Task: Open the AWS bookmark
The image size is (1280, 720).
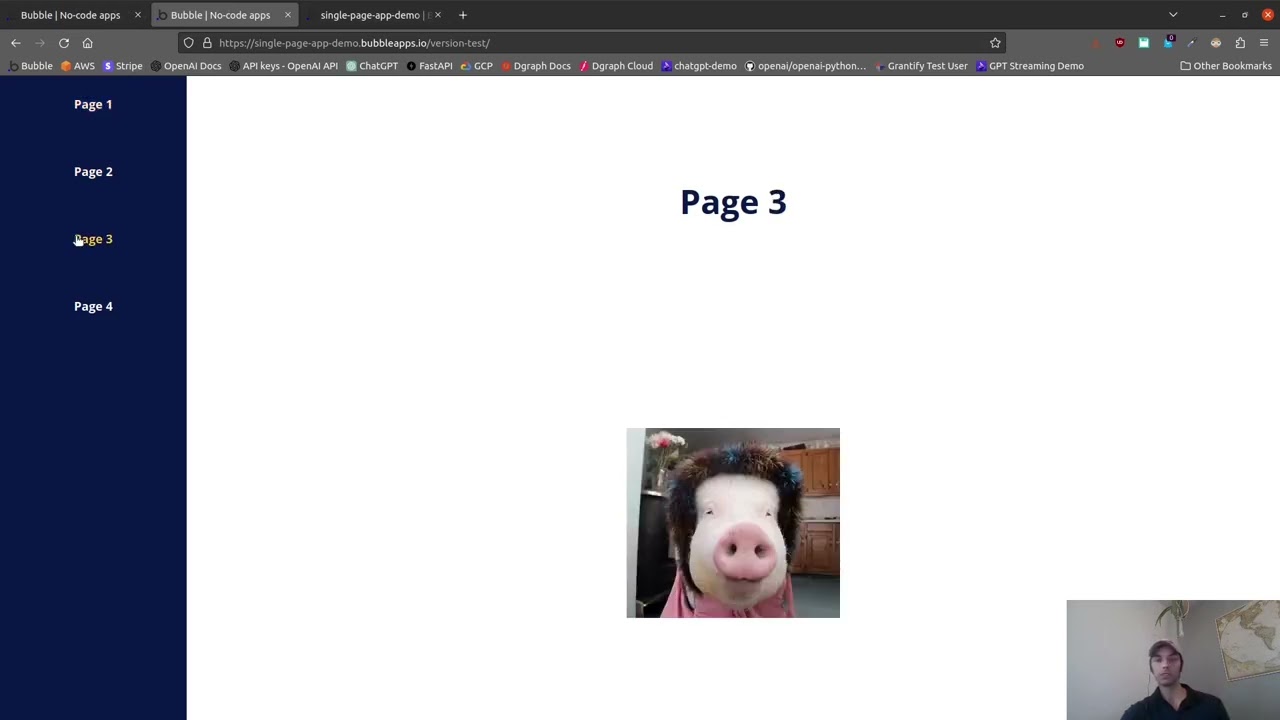Action: 78,66
